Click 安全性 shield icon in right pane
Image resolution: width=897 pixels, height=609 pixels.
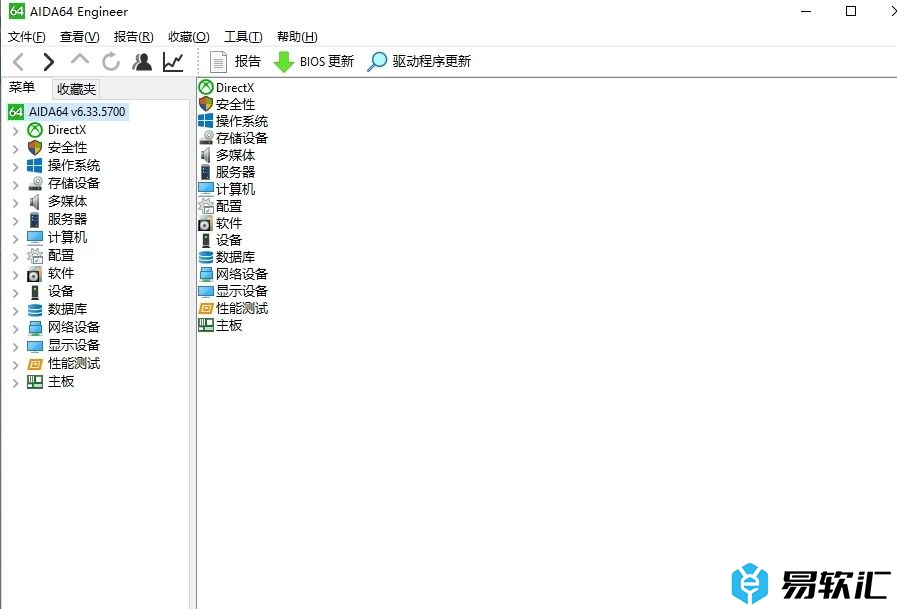[x=206, y=104]
